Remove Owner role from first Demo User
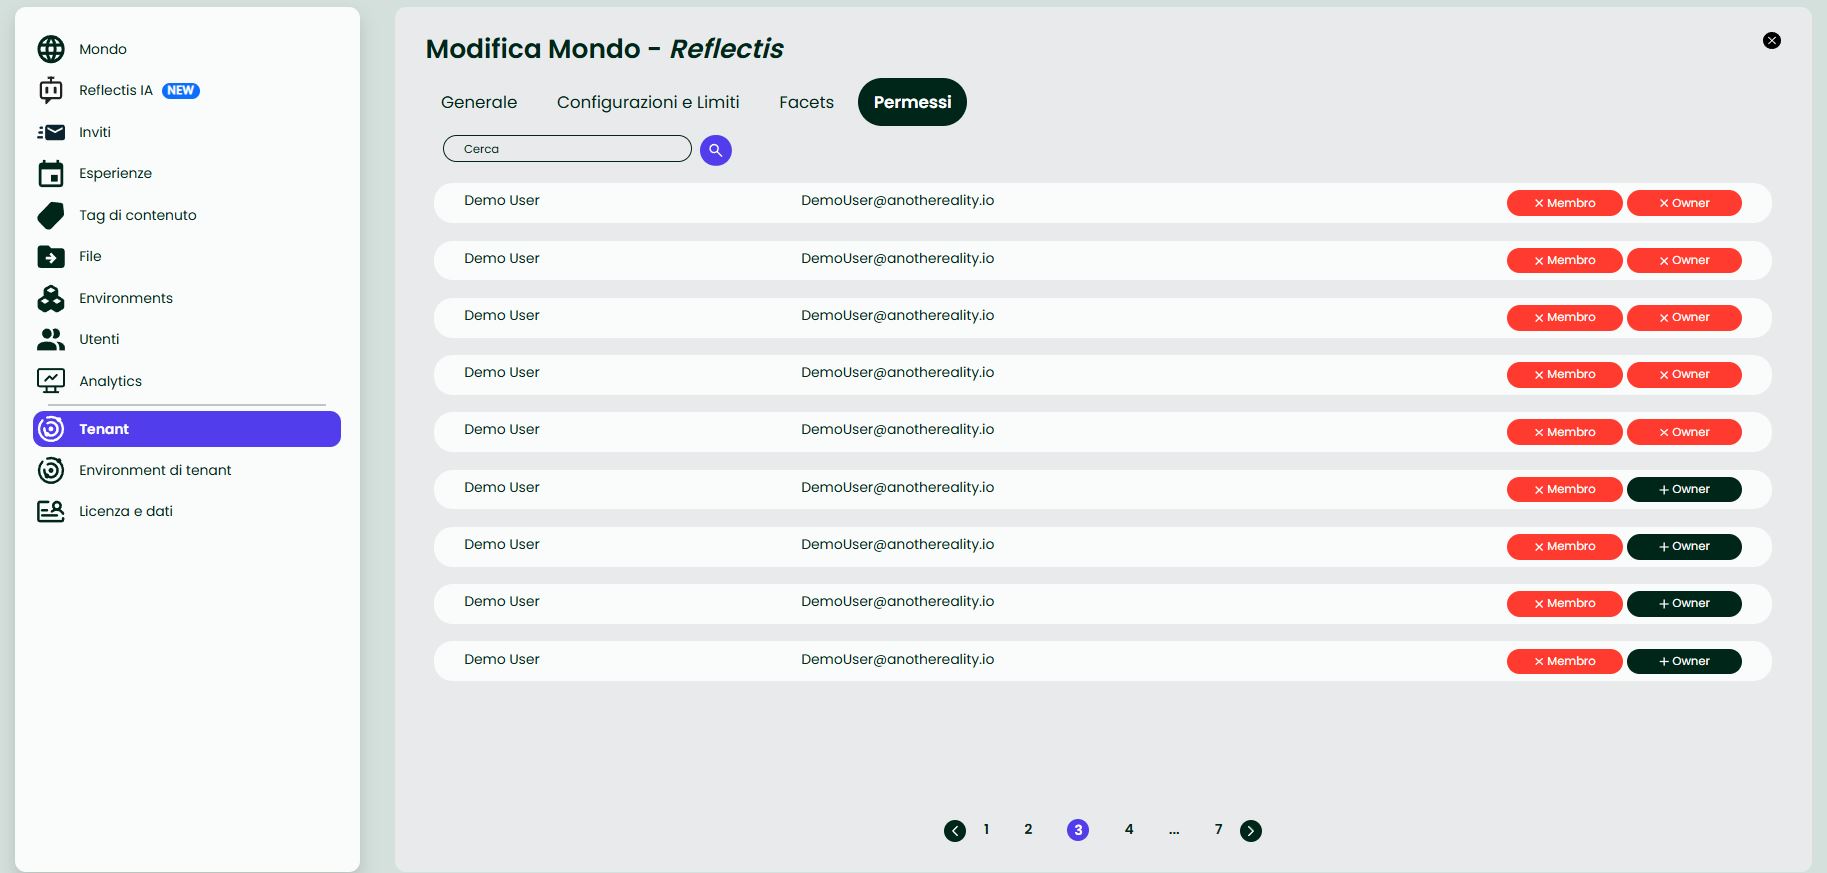The width and height of the screenshot is (1827, 873). point(1684,203)
